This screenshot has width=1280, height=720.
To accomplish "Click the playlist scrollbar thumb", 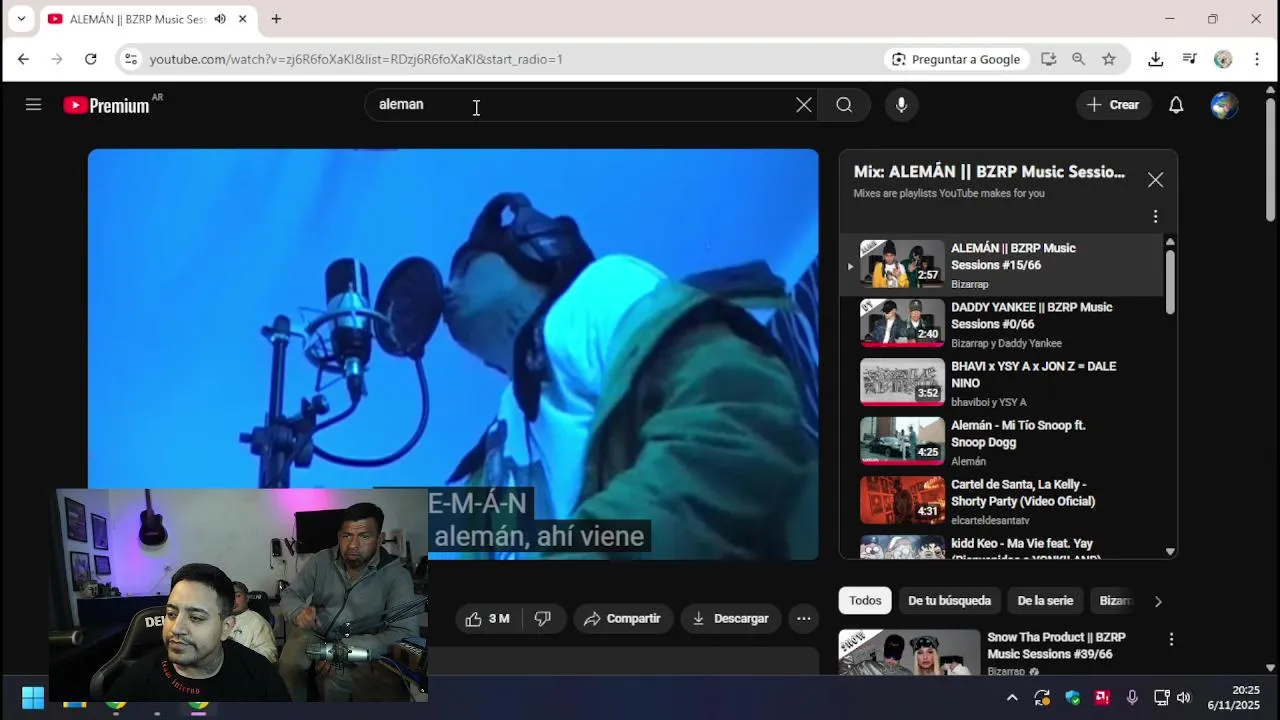I will click(1170, 282).
